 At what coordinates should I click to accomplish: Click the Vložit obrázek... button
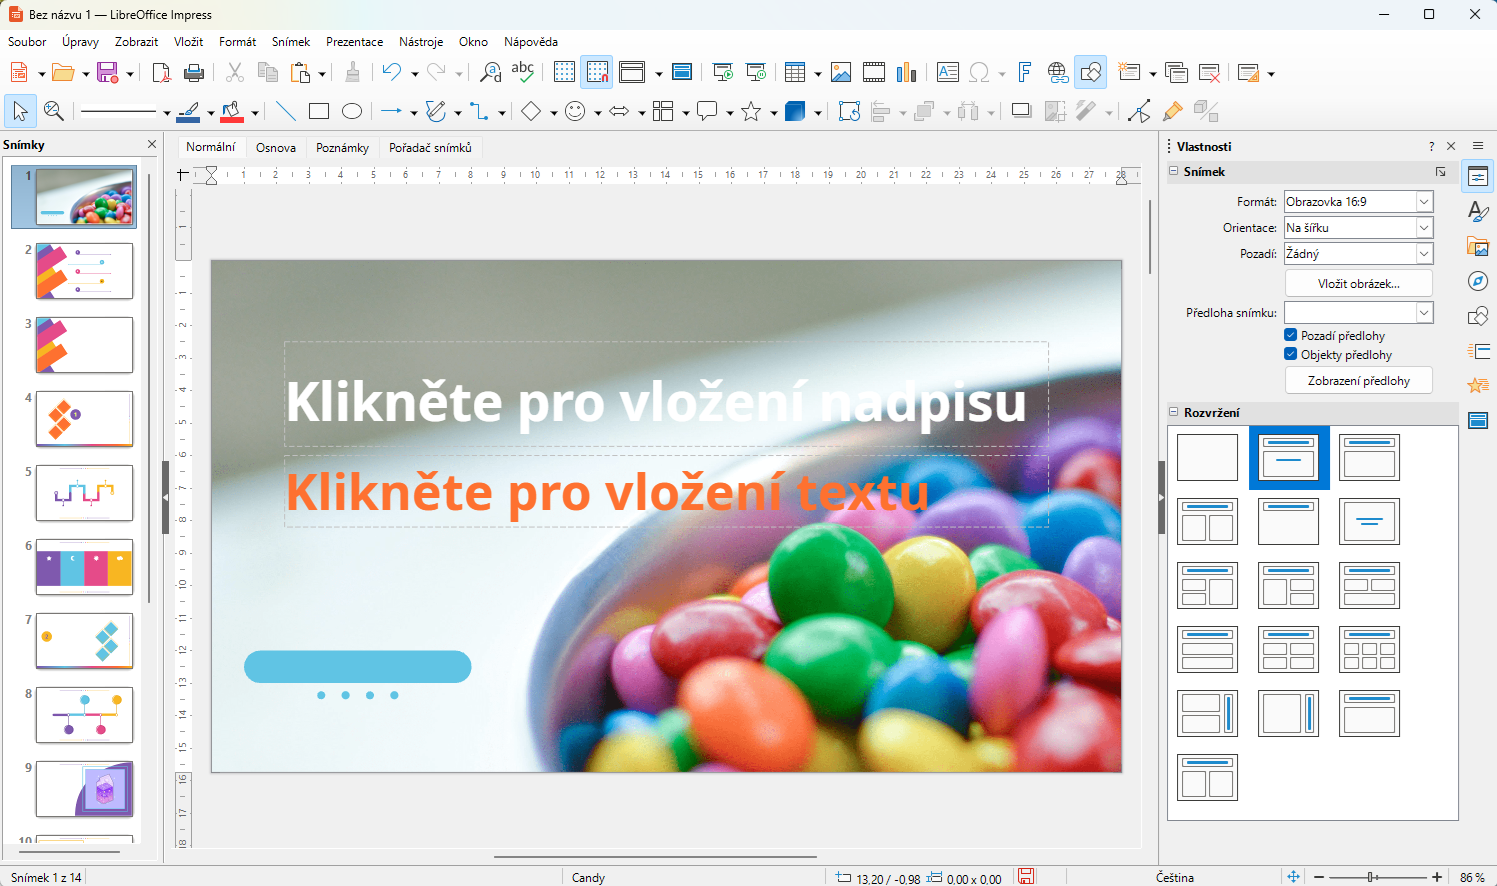[x=1358, y=283]
